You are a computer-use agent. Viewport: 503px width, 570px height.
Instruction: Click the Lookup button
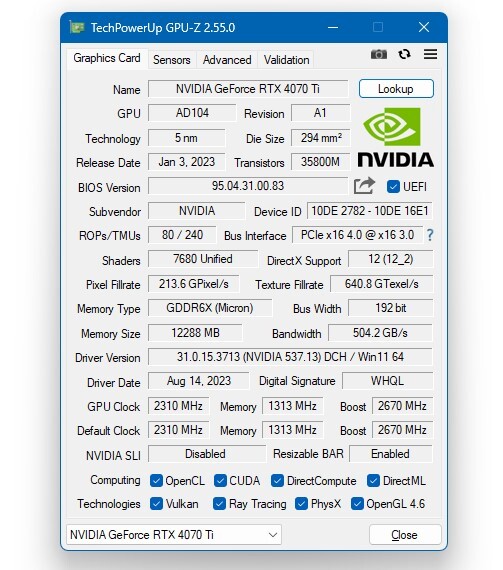point(396,89)
